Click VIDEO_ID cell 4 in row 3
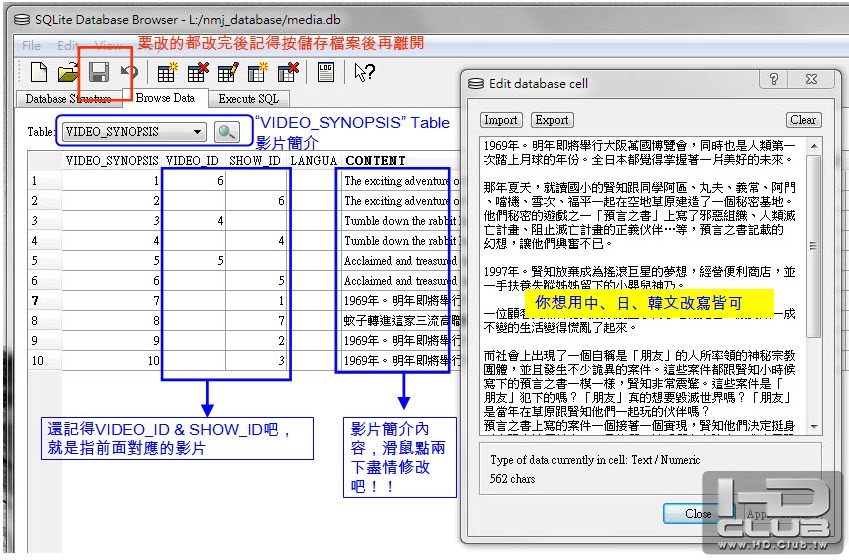Viewport: 849px width, 560px height. click(194, 221)
